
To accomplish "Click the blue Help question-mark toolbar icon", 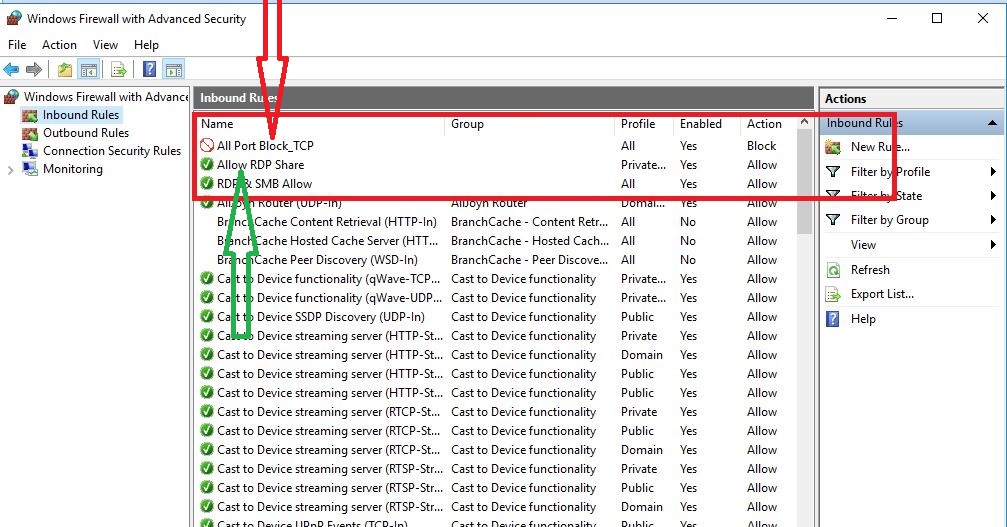I will (x=149, y=69).
